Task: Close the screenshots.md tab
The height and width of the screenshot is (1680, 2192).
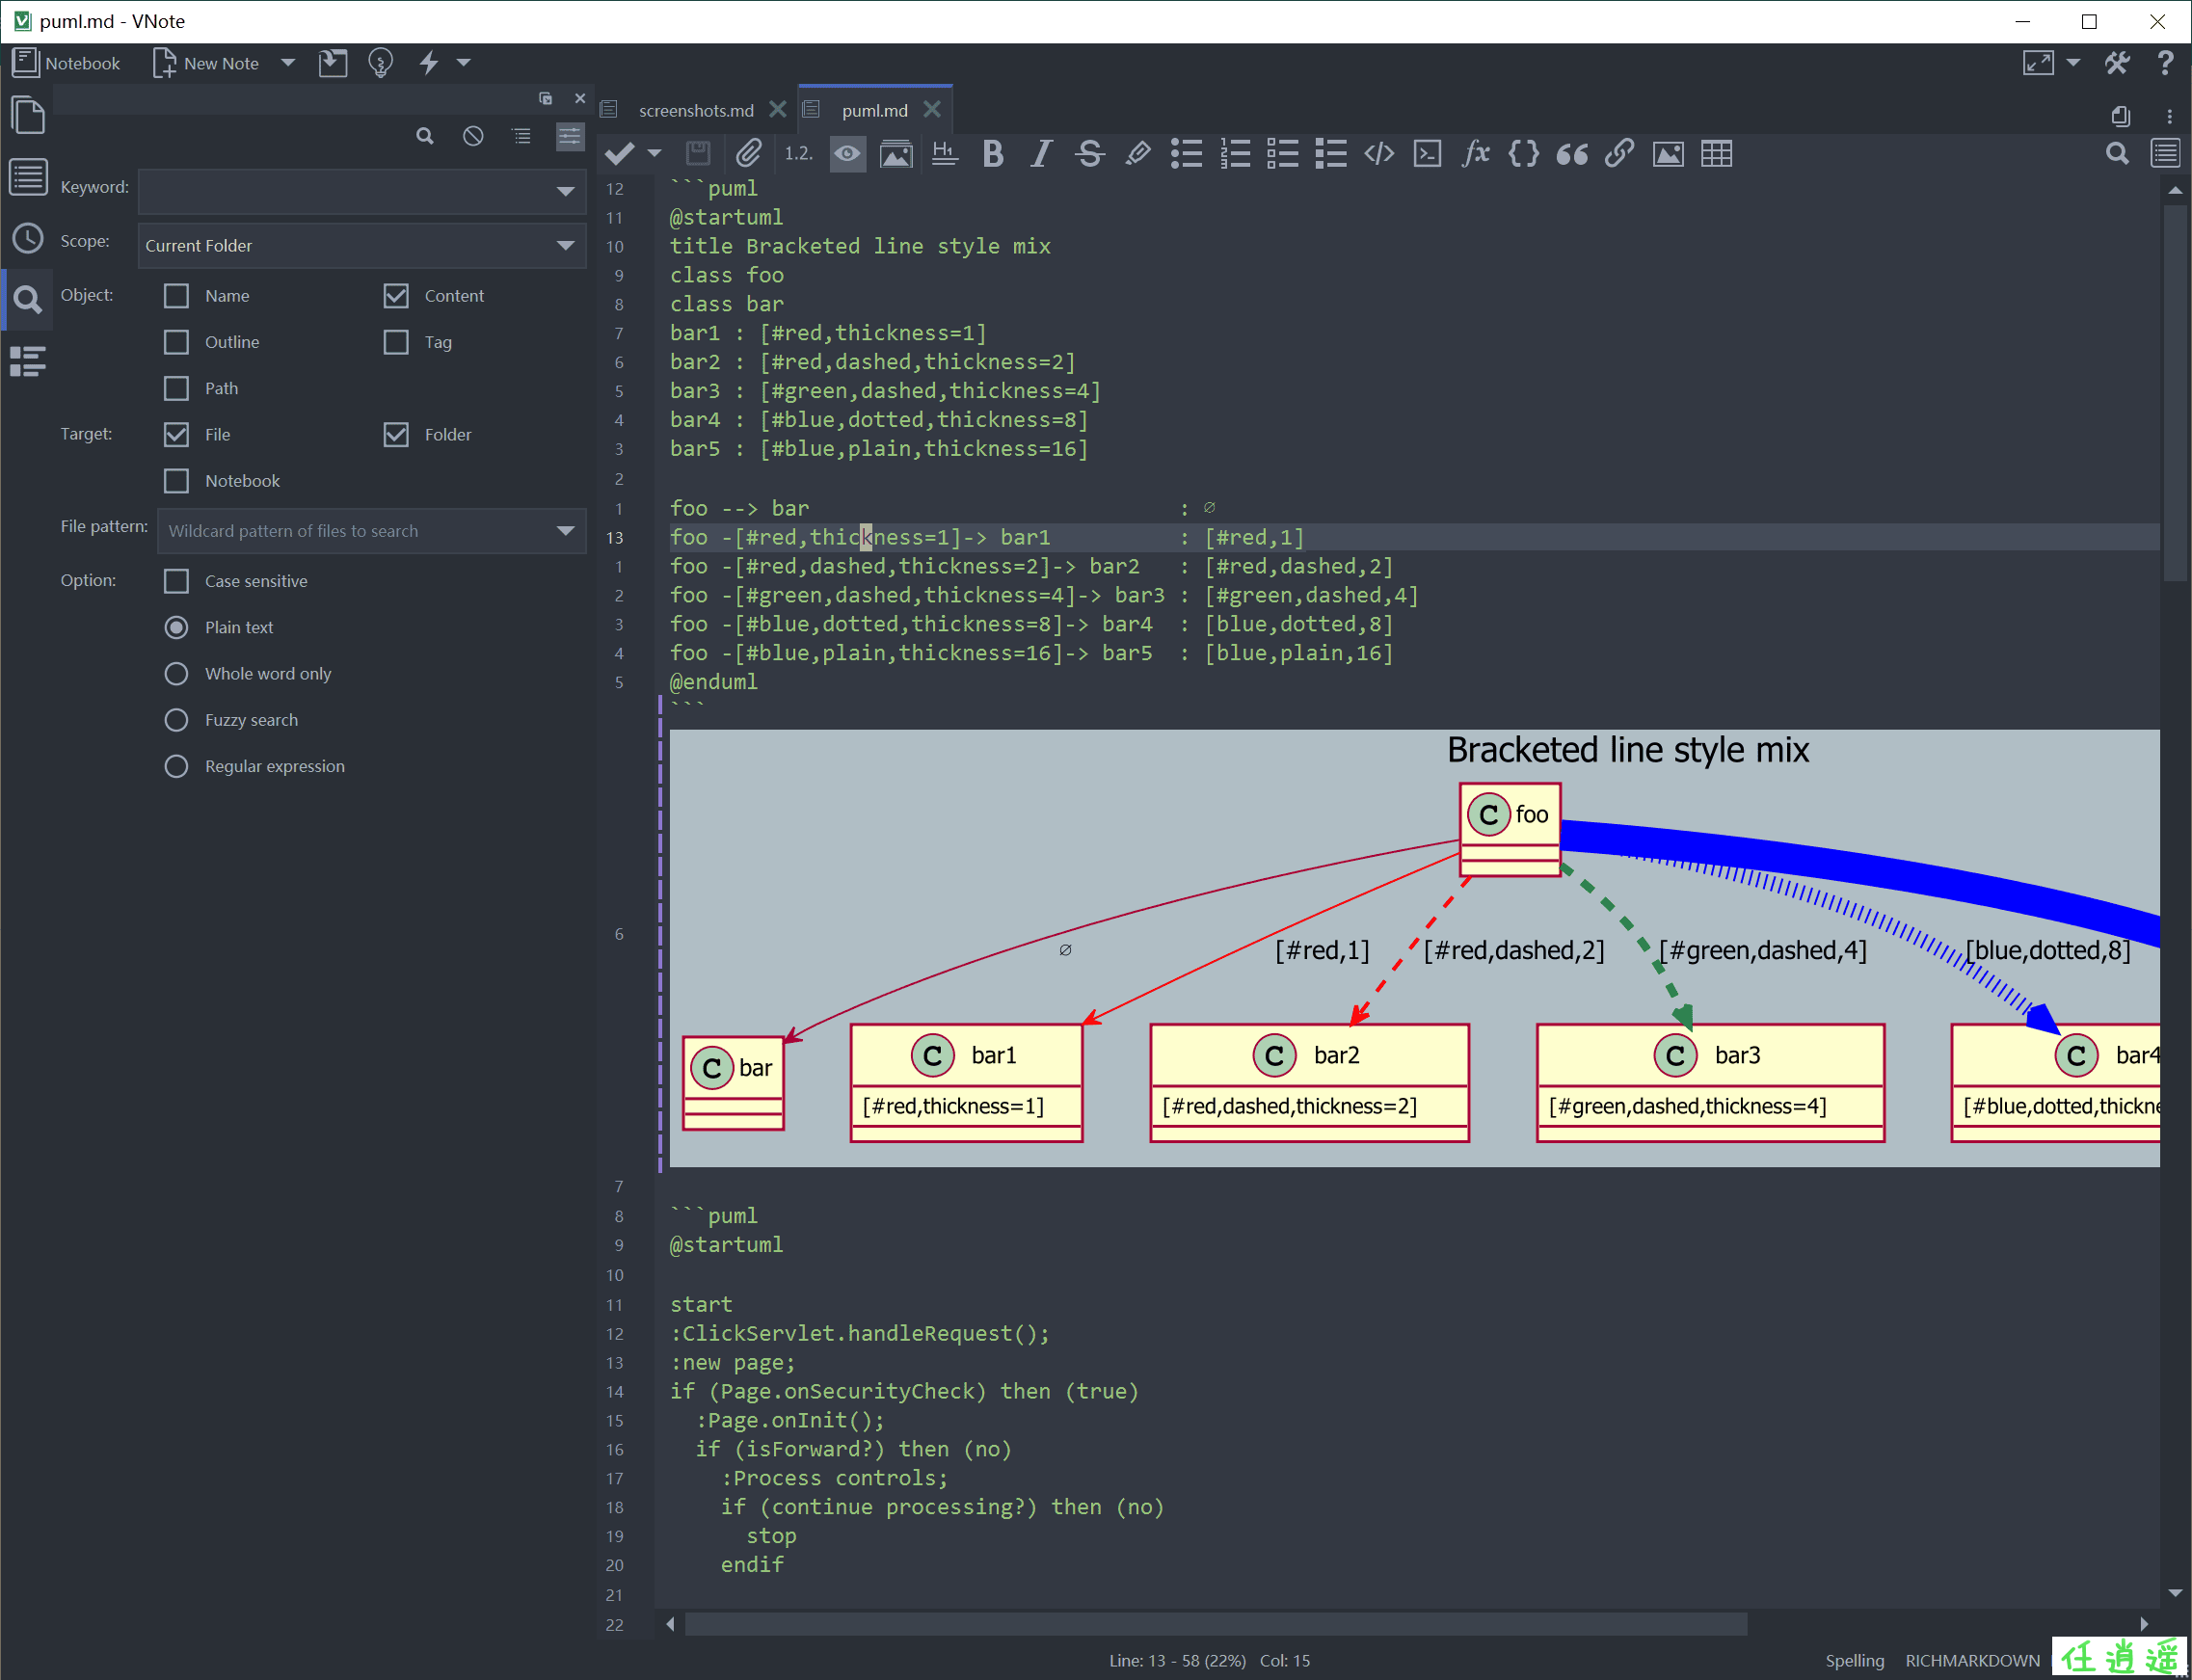Action: point(777,109)
